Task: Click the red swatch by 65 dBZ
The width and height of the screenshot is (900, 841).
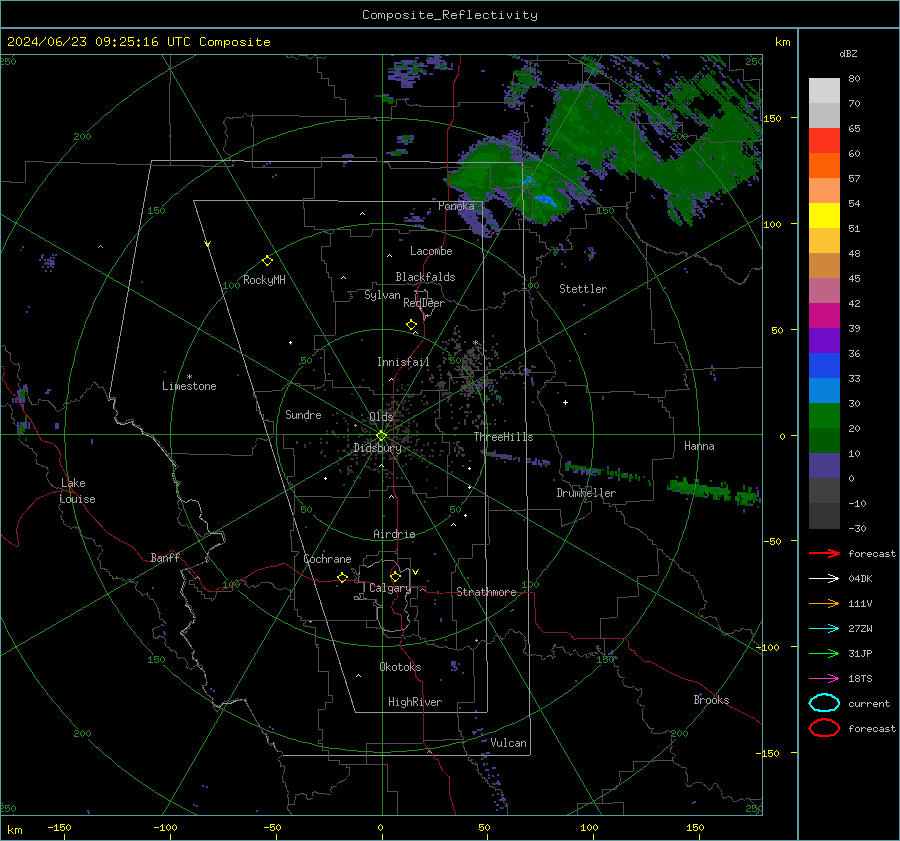Action: (824, 140)
